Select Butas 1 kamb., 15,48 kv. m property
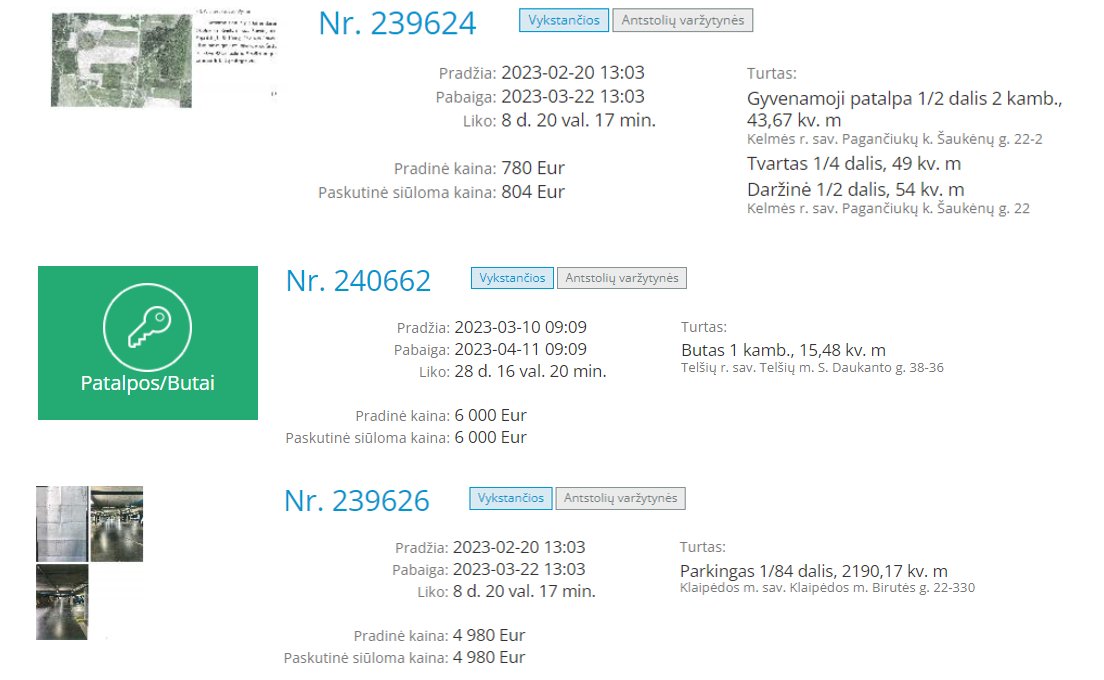The width and height of the screenshot is (1104, 680). 783,350
